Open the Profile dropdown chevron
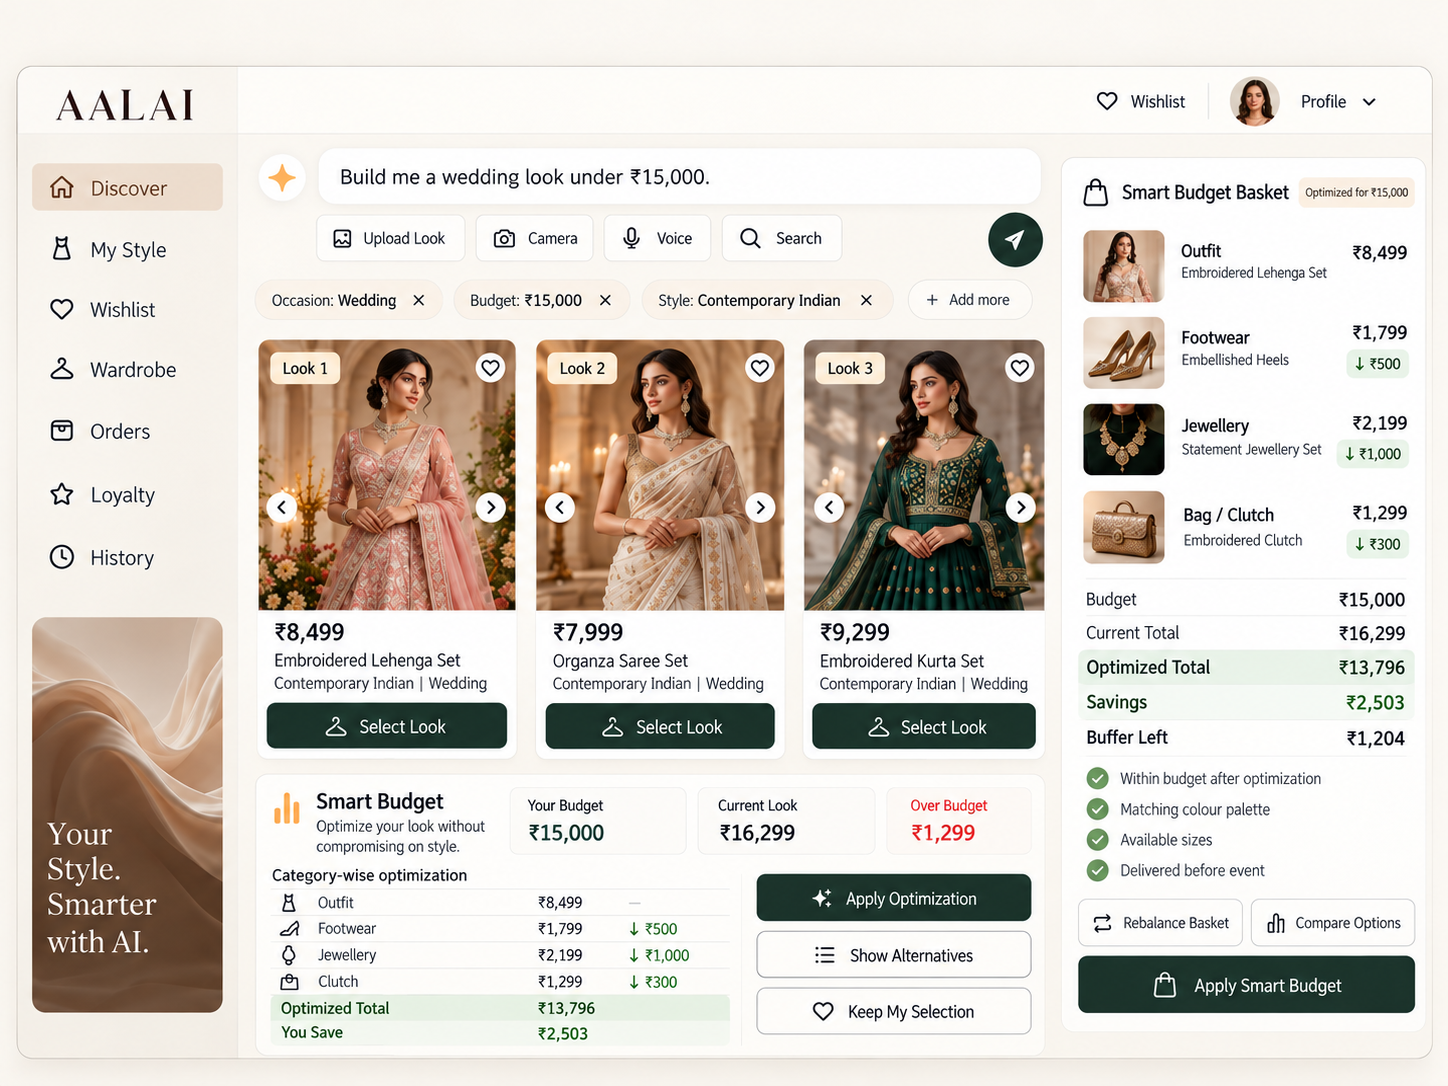Screen dimensions: 1448x1086 tap(1369, 102)
